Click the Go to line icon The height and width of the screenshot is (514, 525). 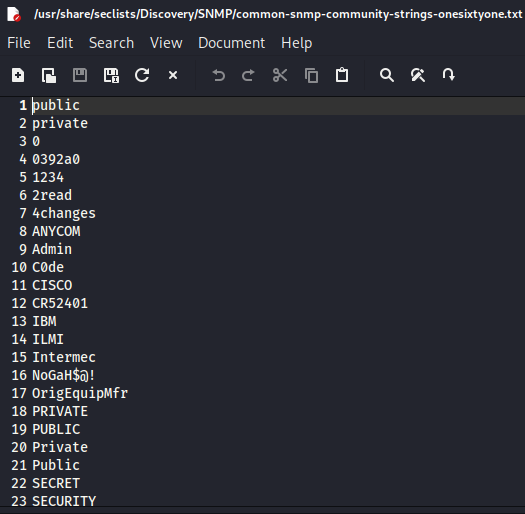pyautogui.click(x=449, y=74)
